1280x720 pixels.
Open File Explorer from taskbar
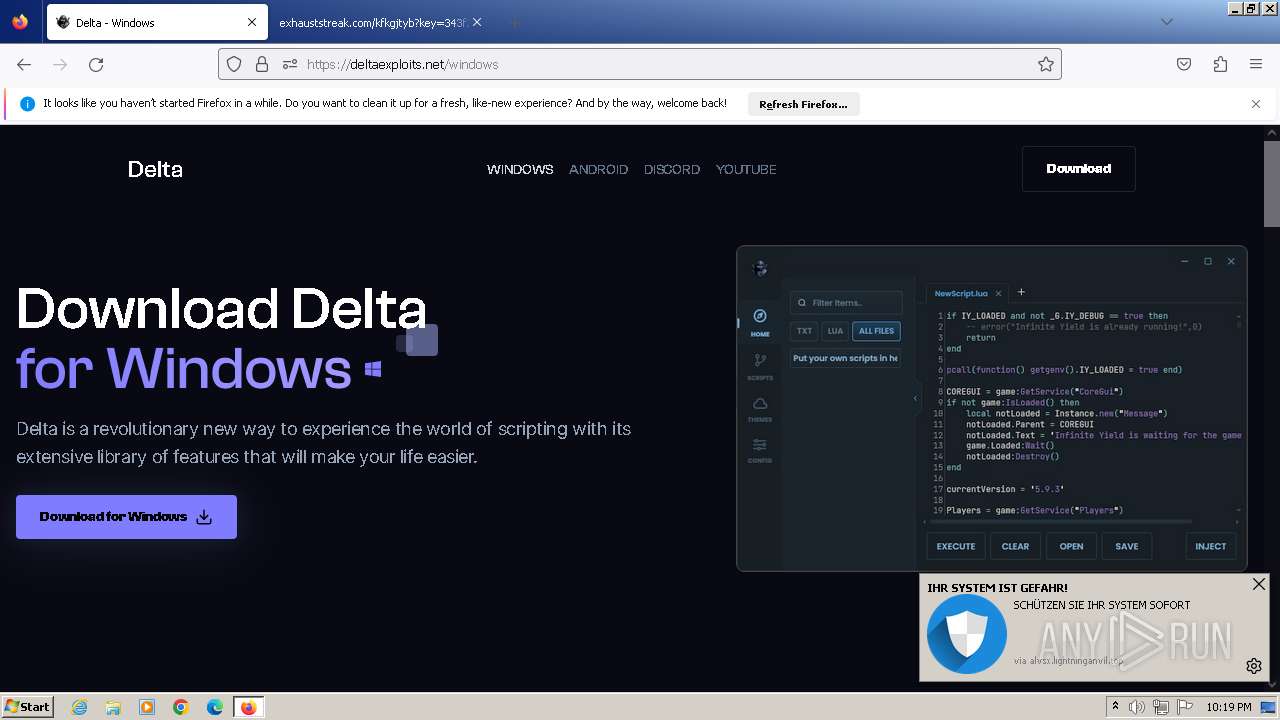(x=113, y=707)
